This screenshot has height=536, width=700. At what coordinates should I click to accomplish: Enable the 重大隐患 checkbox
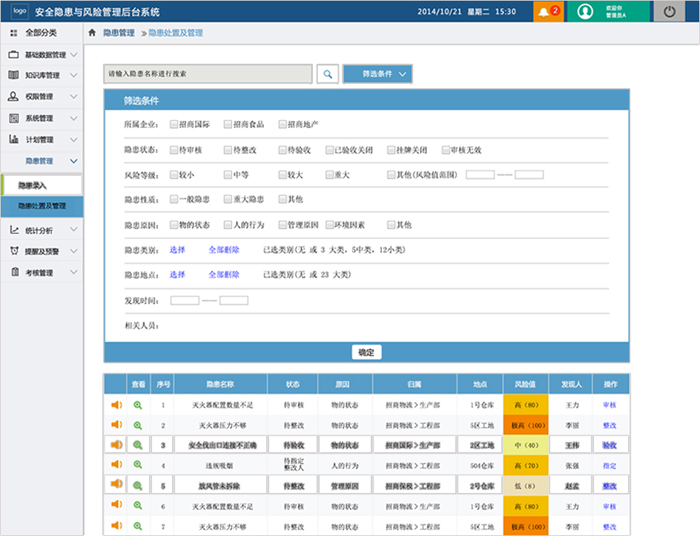227,199
